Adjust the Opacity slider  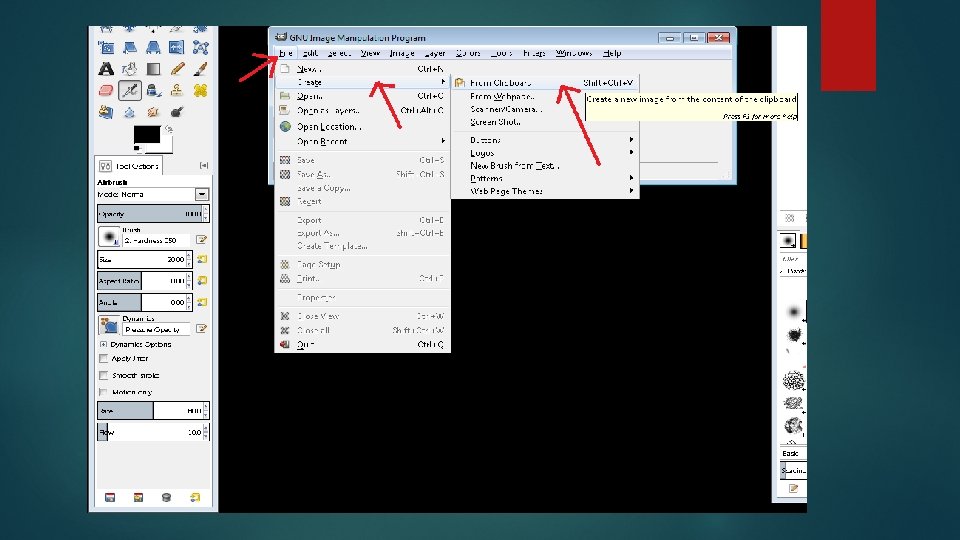150,214
